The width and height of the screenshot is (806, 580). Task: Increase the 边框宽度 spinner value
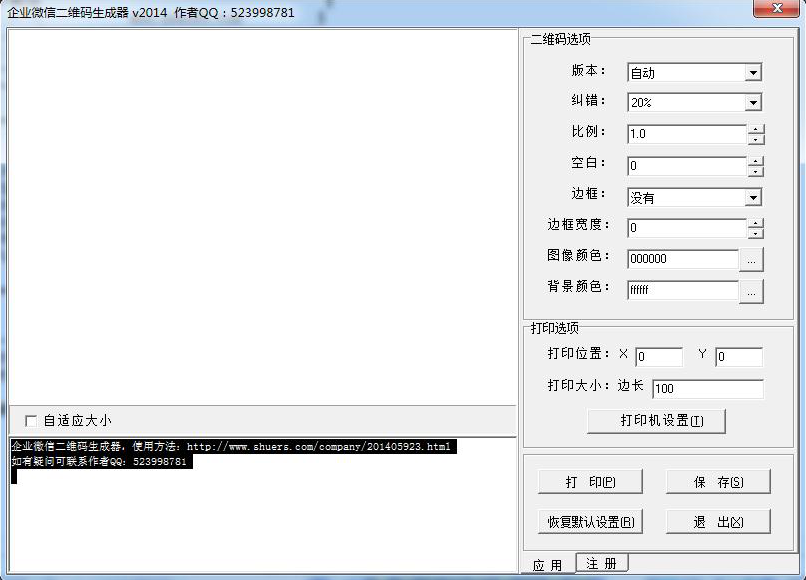[x=756, y=222]
